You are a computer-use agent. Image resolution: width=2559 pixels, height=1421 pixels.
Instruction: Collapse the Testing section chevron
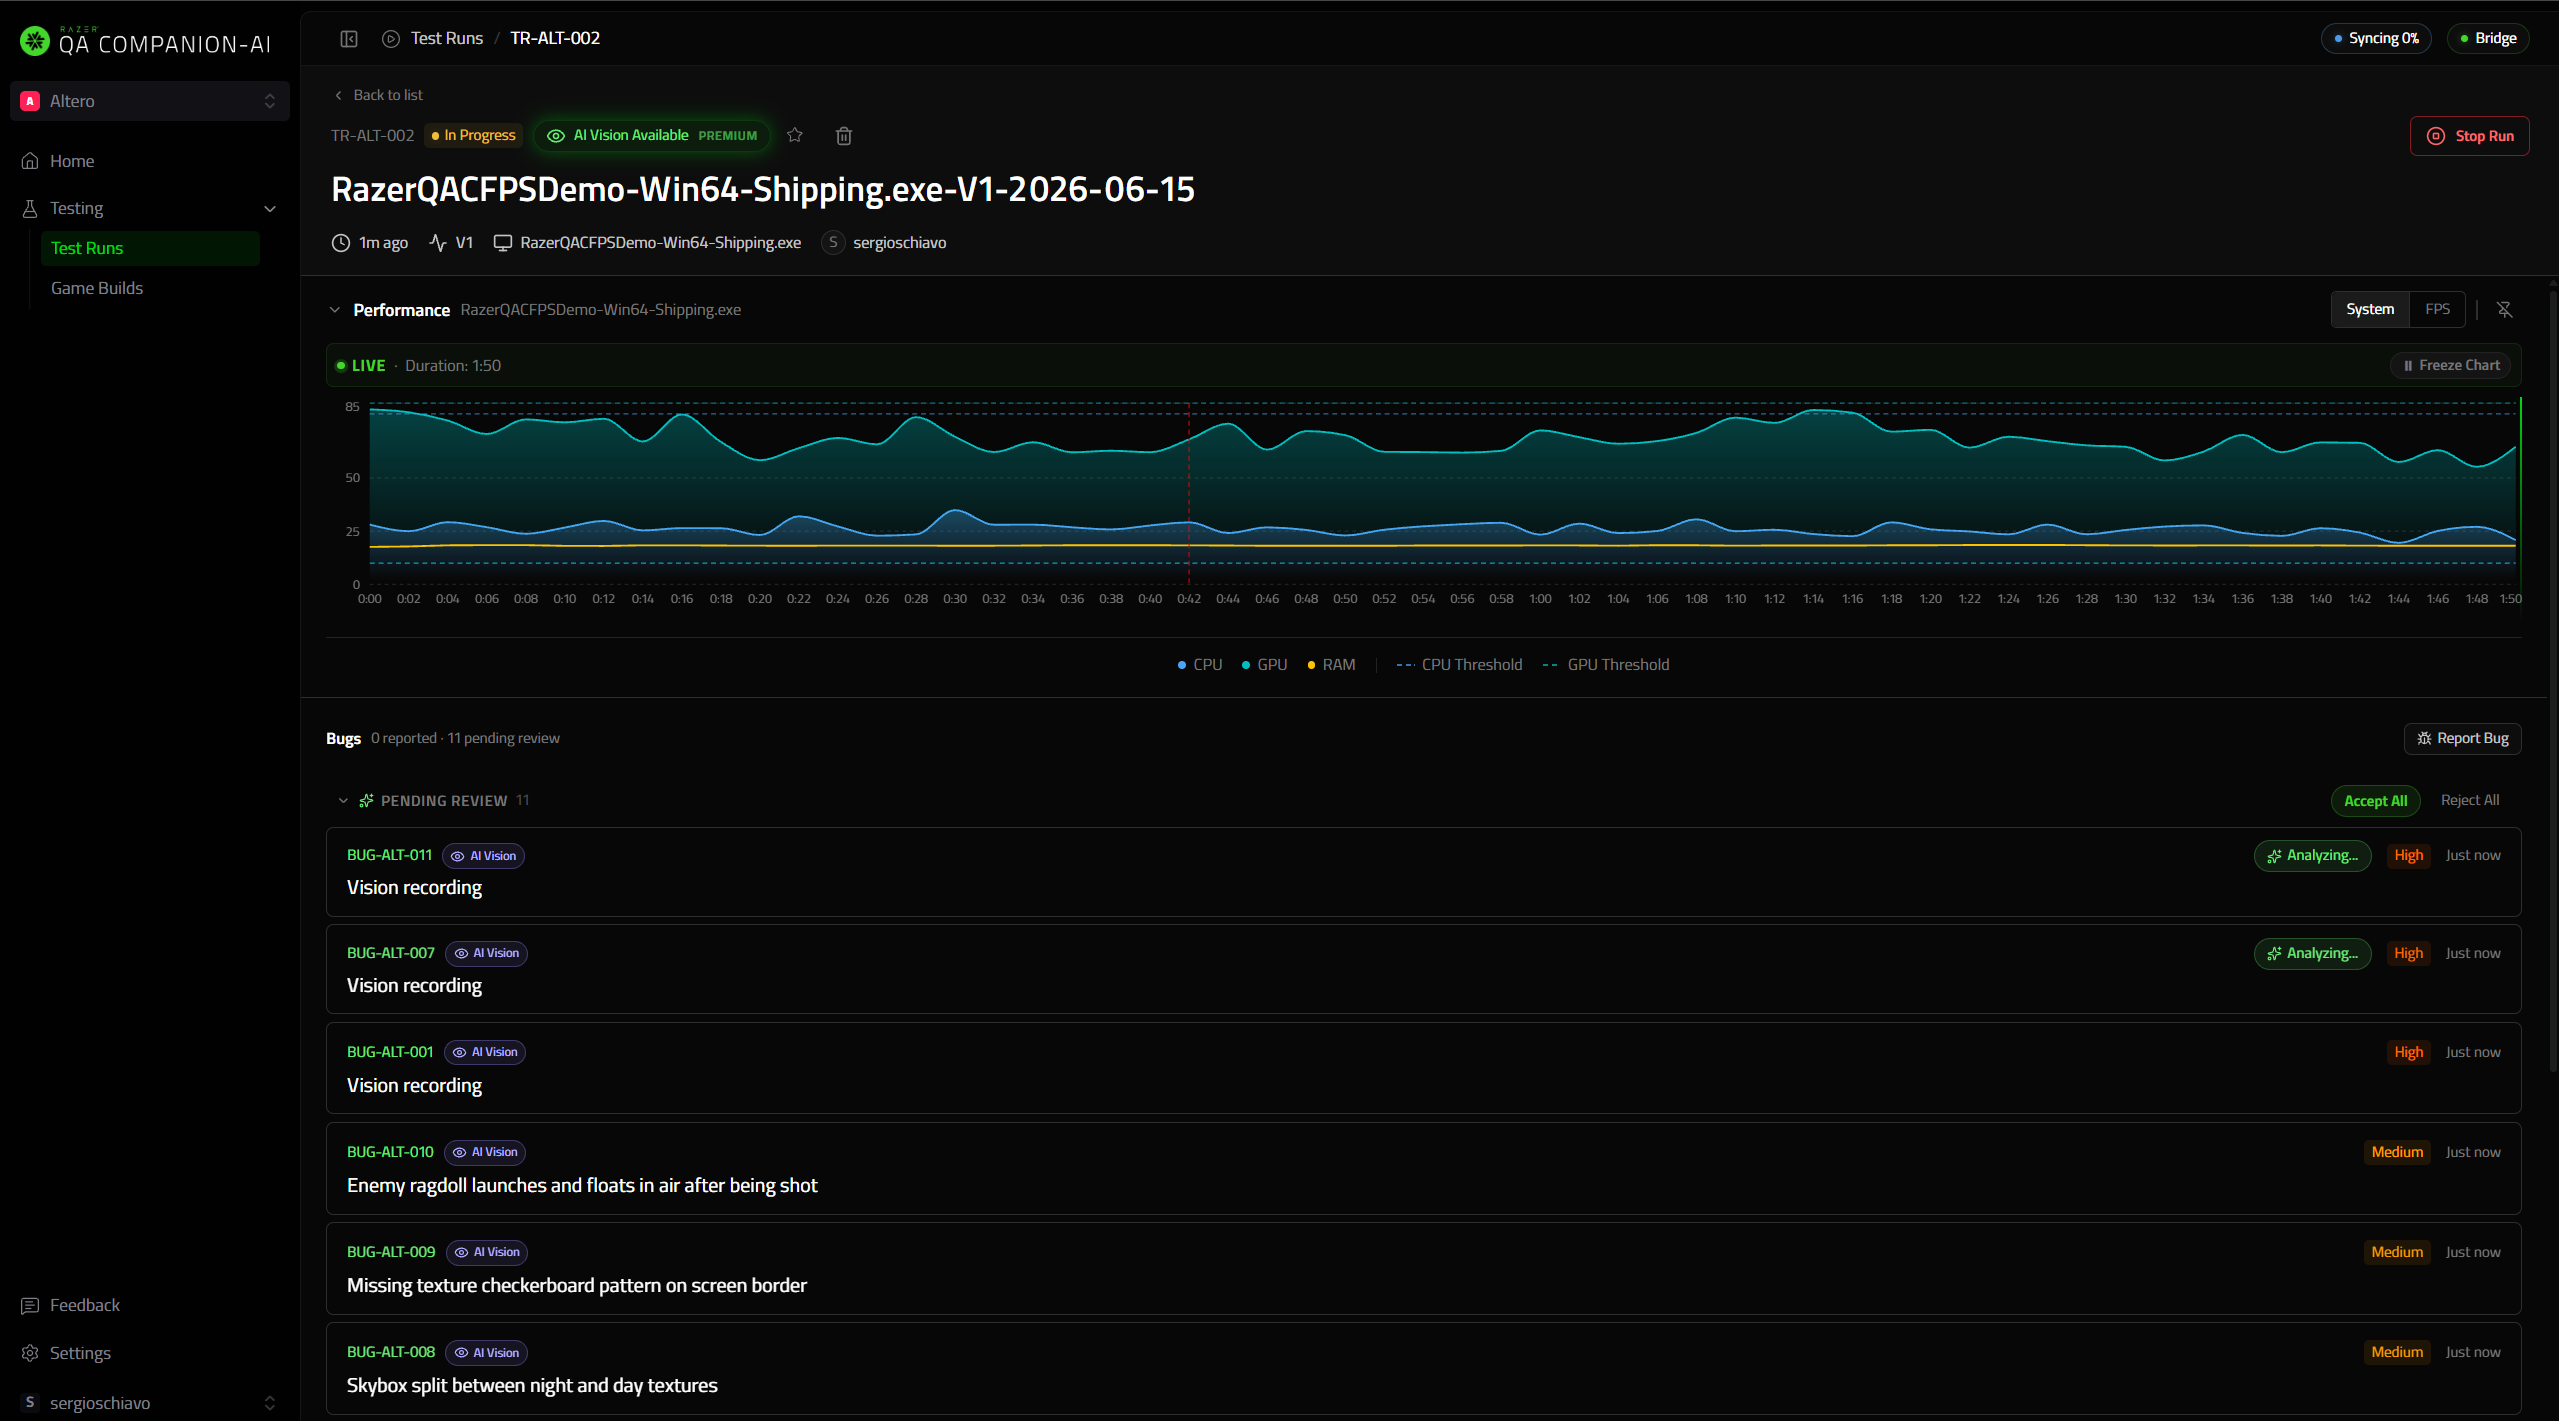[x=270, y=208]
